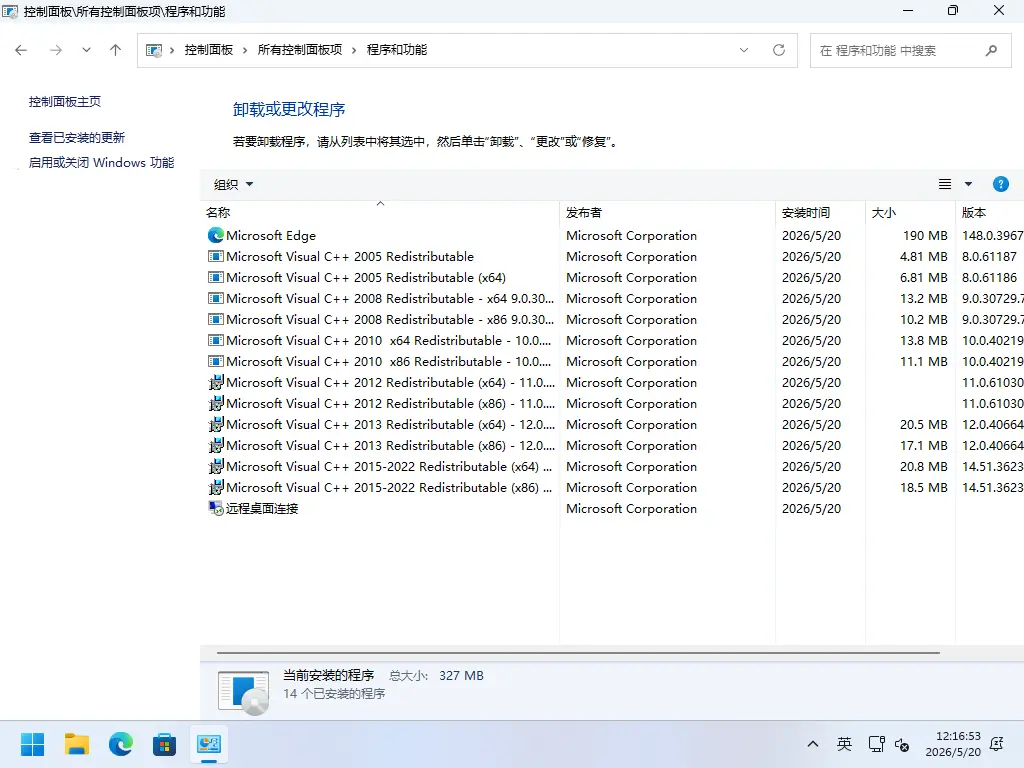The width and height of the screenshot is (1024, 768).
Task: Click the search magnifier icon
Action: point(991,50)
